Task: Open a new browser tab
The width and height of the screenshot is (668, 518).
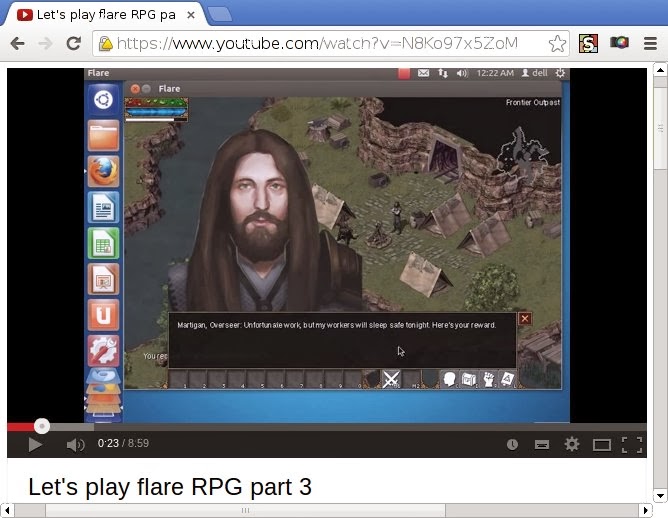Action: point(220,14)
